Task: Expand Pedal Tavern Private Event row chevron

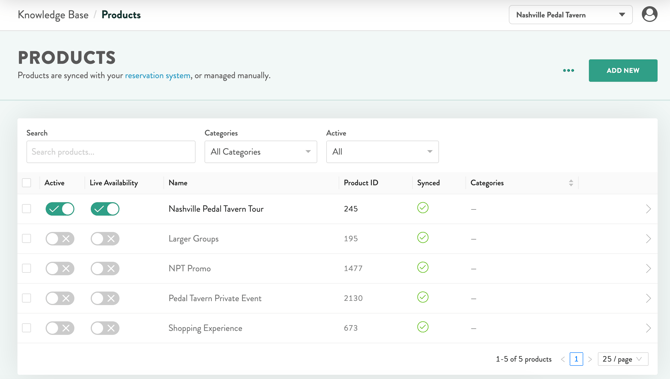Action: [x=648, y=298]
